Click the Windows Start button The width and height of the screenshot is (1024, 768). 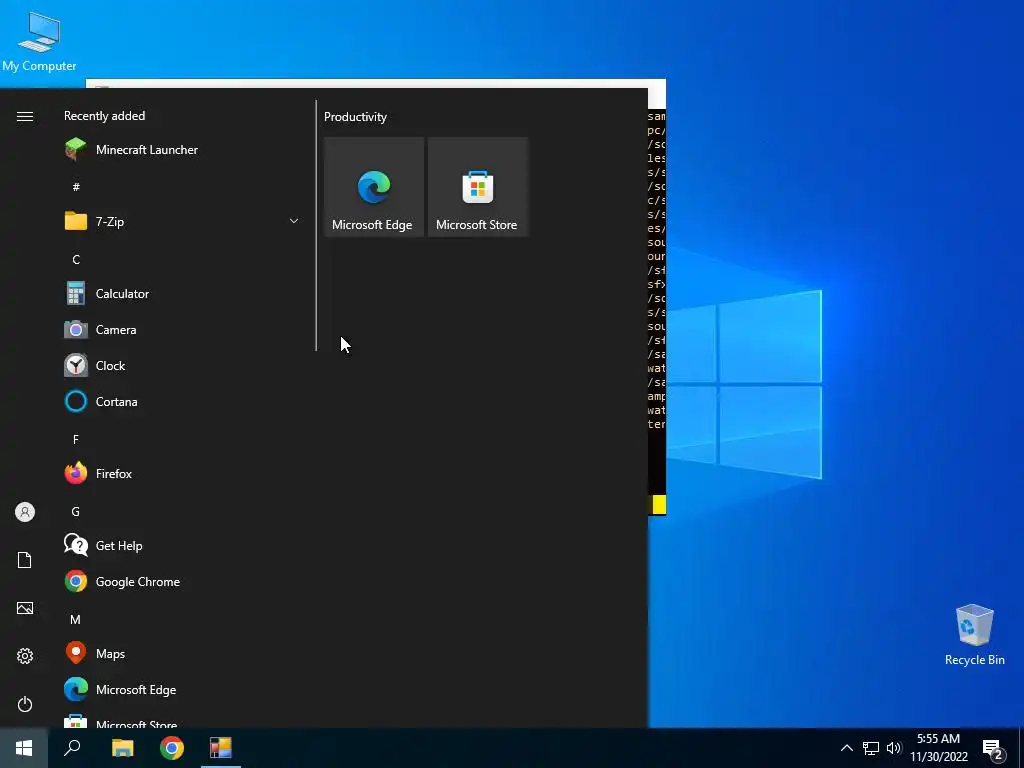point(24,748)
